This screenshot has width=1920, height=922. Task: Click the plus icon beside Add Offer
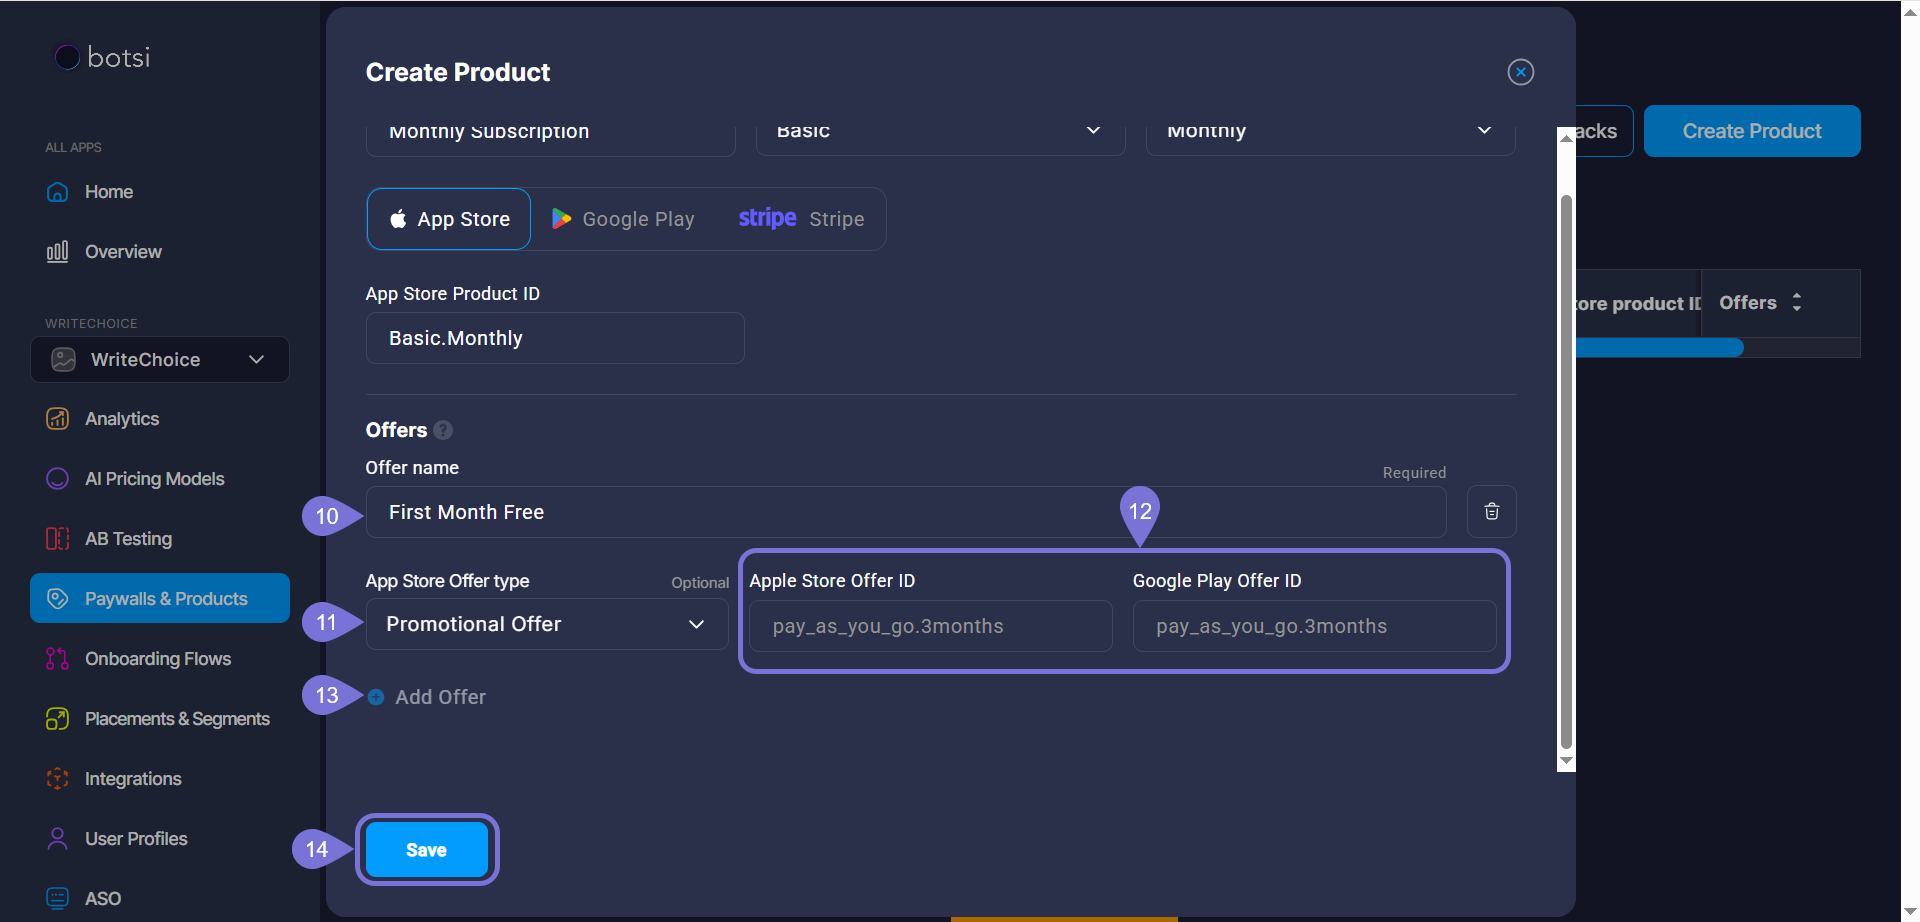376,697
